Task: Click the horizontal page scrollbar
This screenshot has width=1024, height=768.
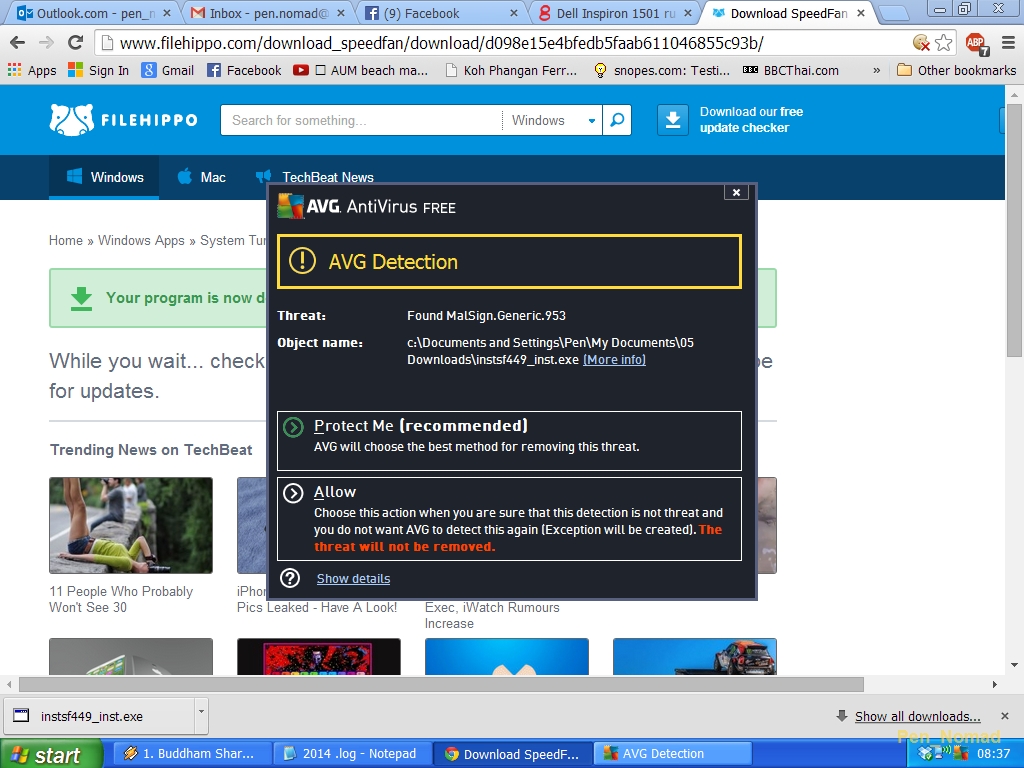Action: coord(441,684)
